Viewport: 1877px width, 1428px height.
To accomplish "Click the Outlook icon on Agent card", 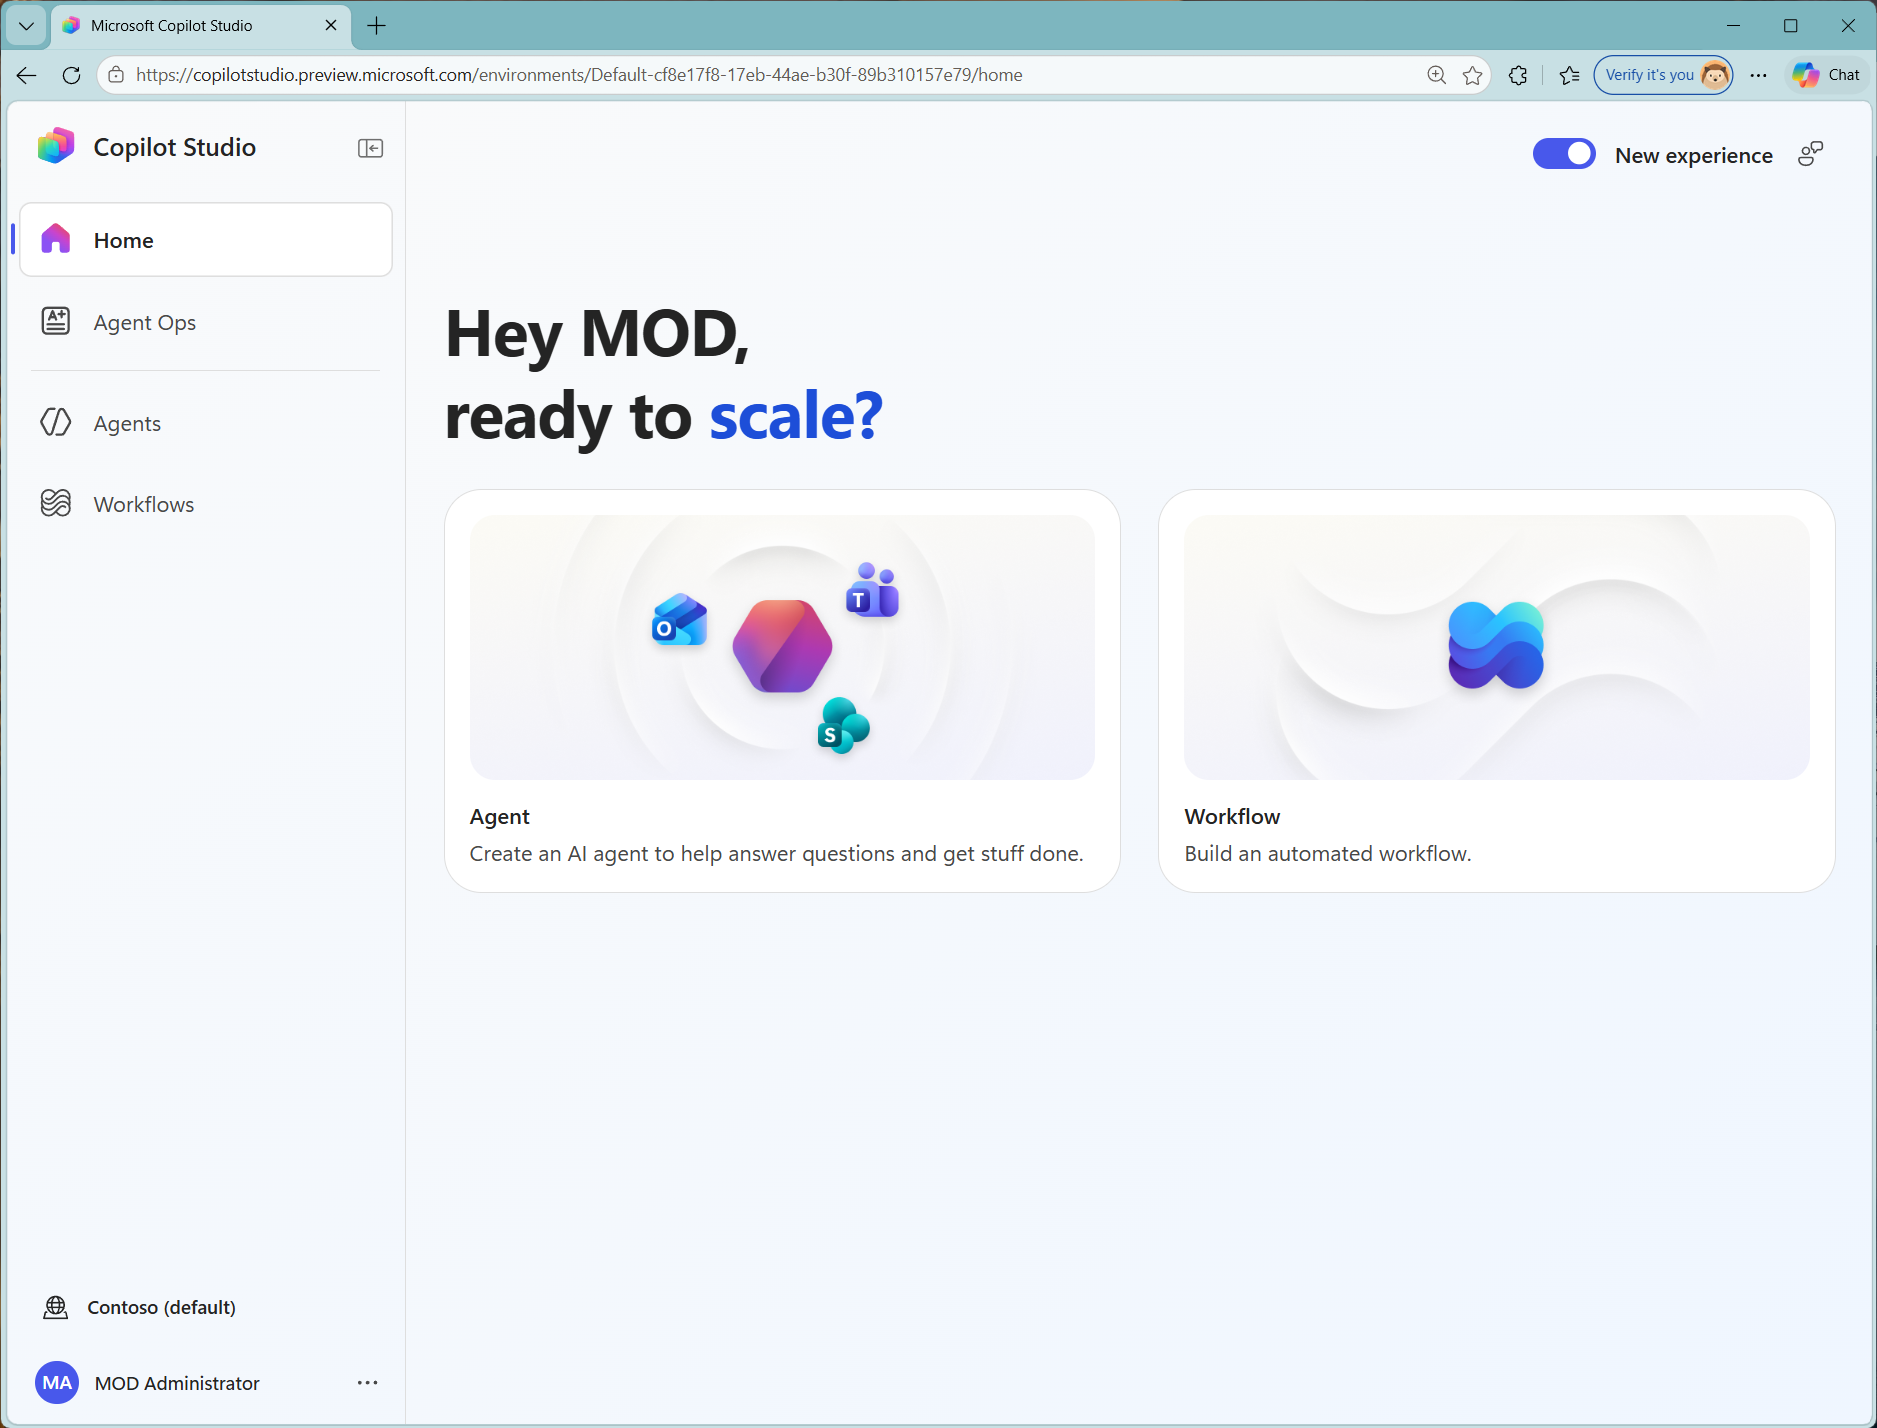I will tap(679, 620).
